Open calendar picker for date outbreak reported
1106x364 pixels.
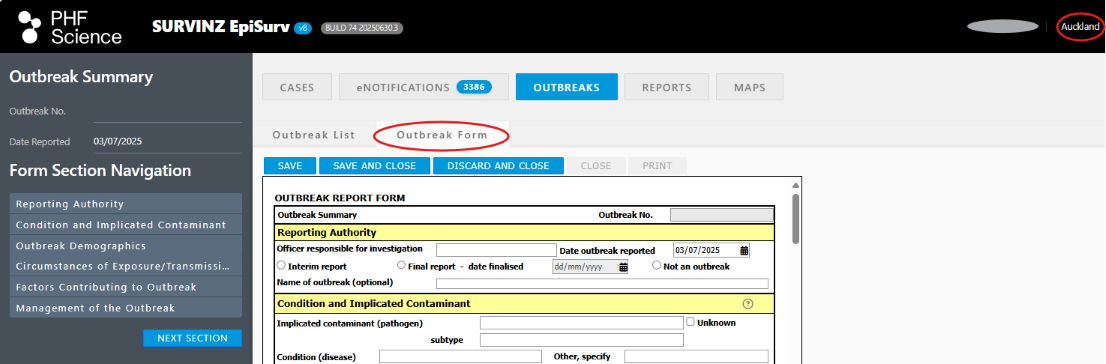[744, 250]
